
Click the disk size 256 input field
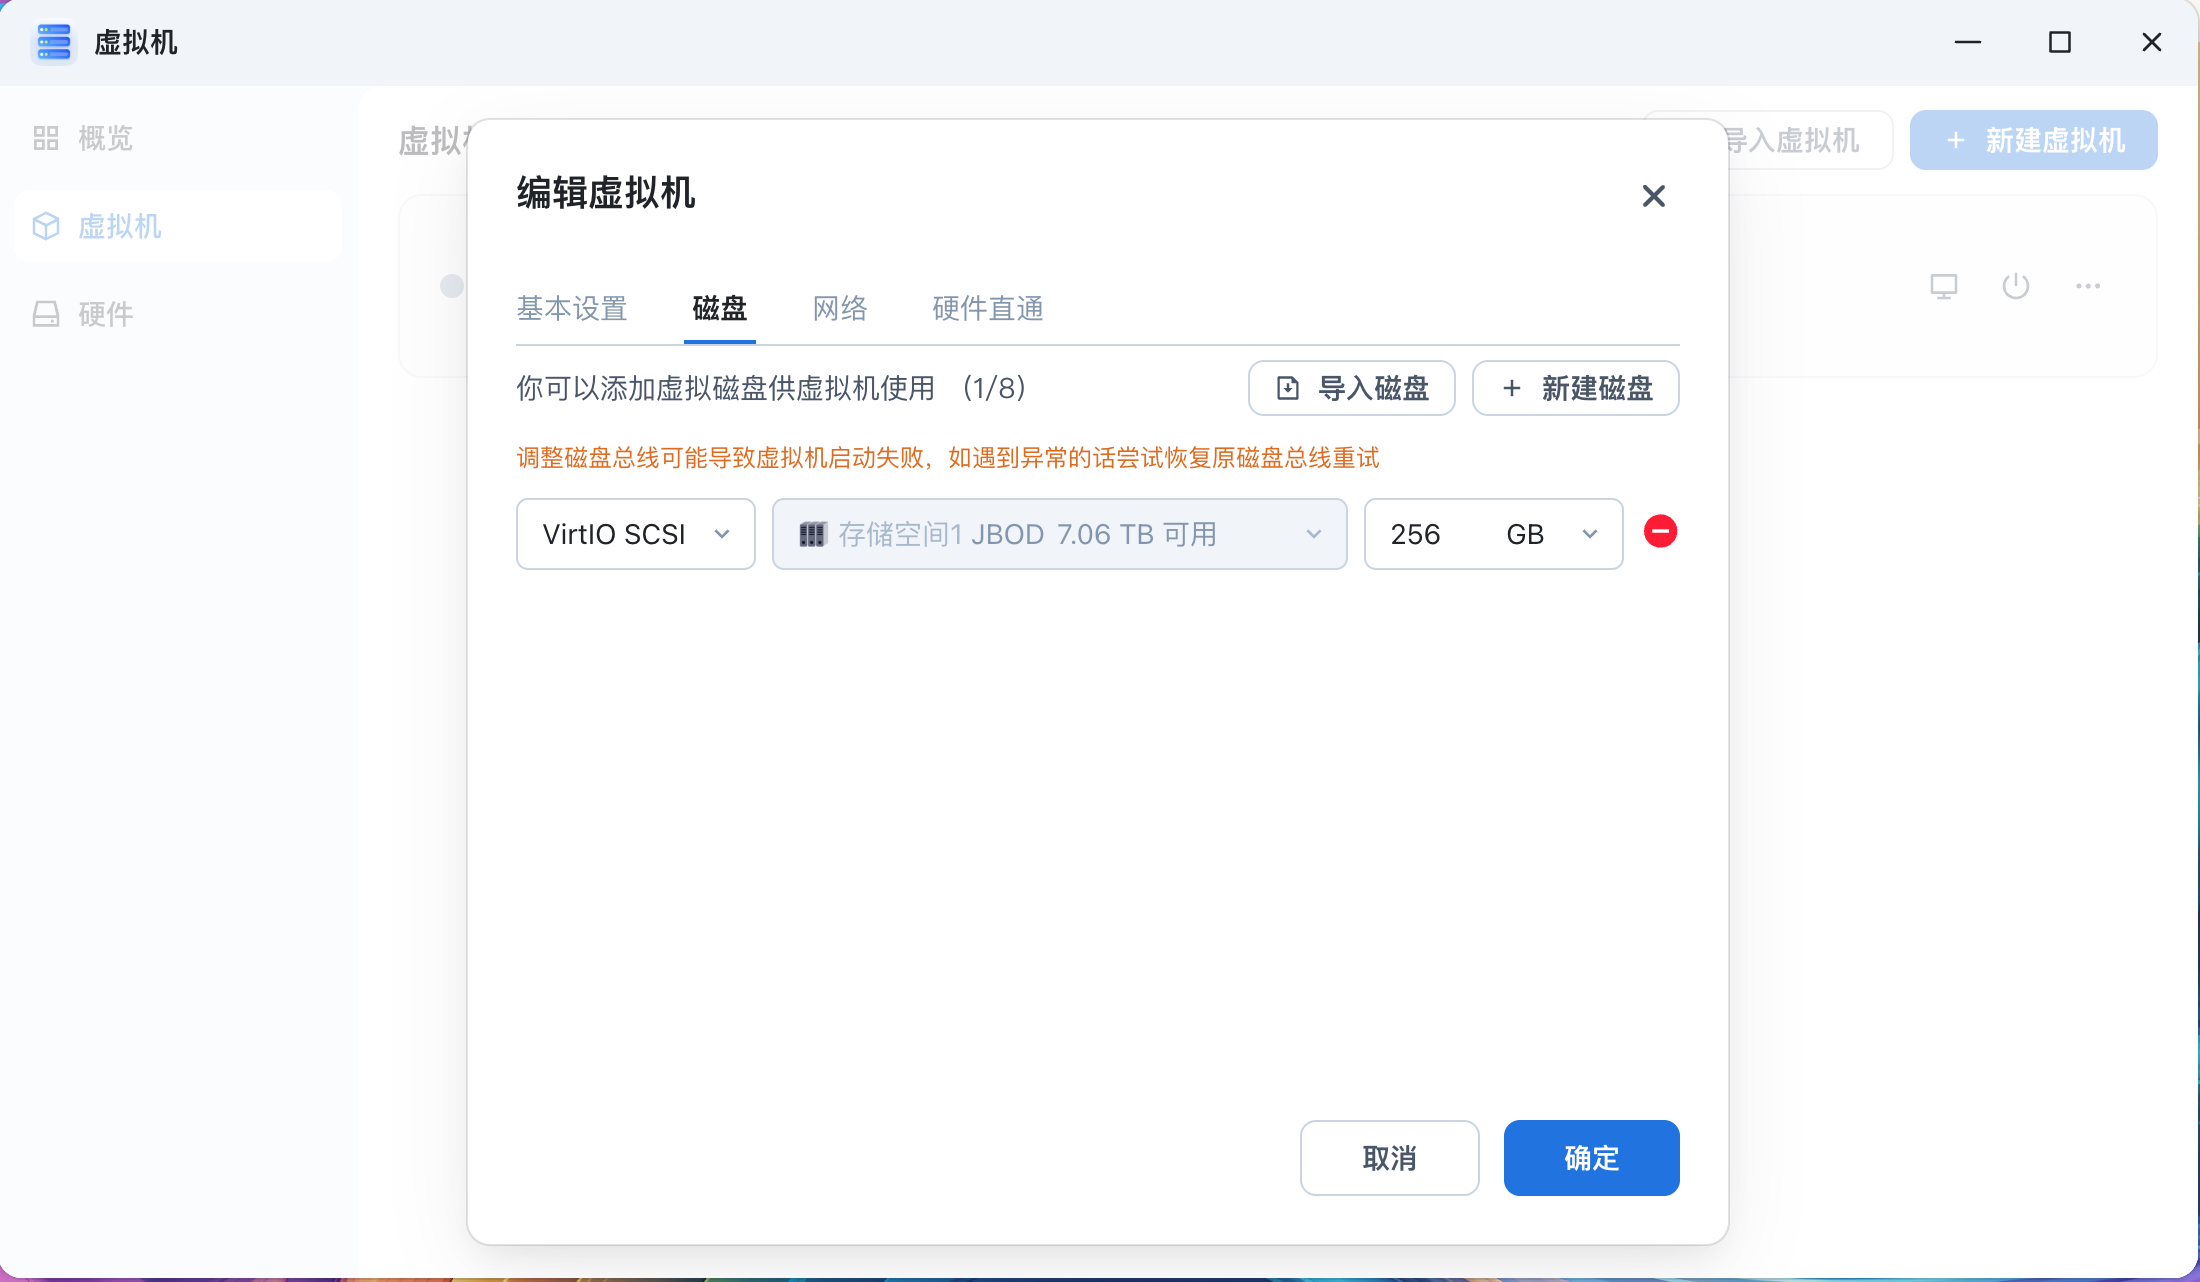click(x=1414, y=533)
